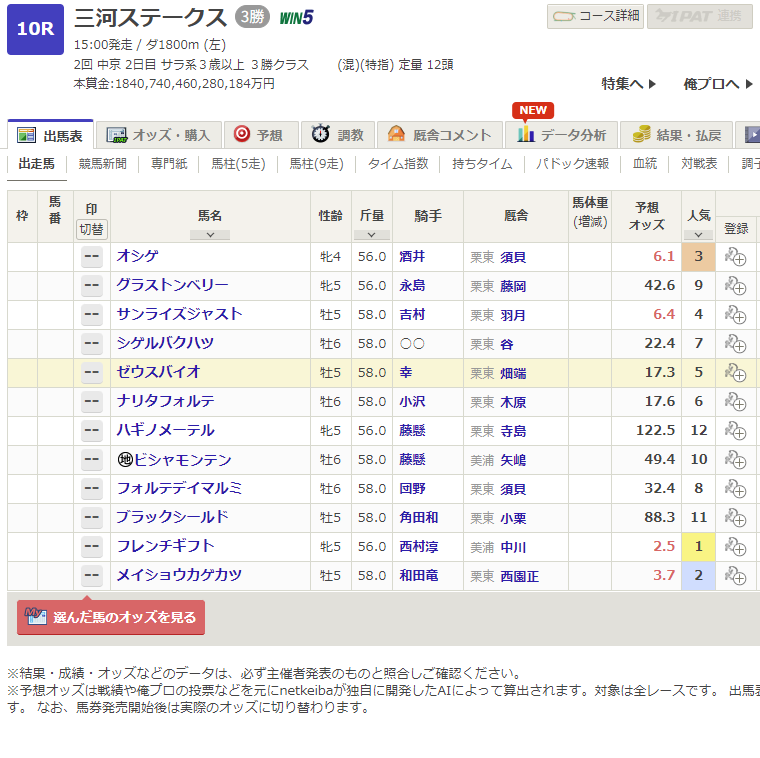Screen dimensions: 760x758
Task: Click 選んだ馬のオッズを見る button
Action: (x=111, y=618)
